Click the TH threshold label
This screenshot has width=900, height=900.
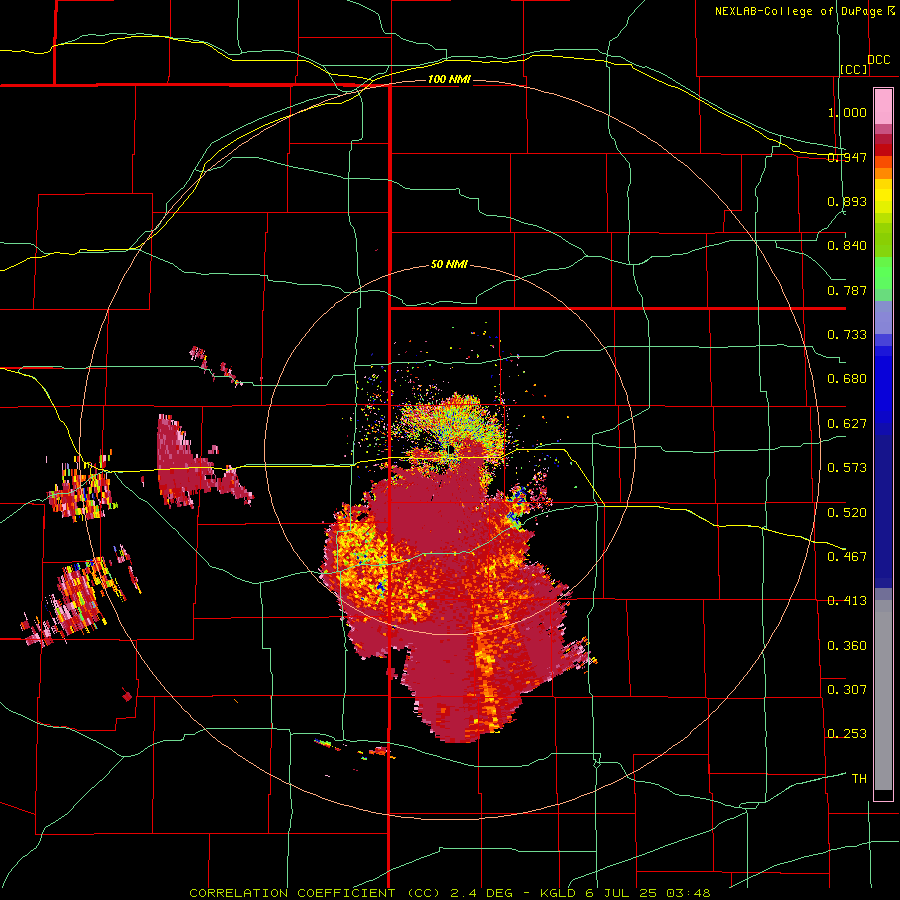859,779
